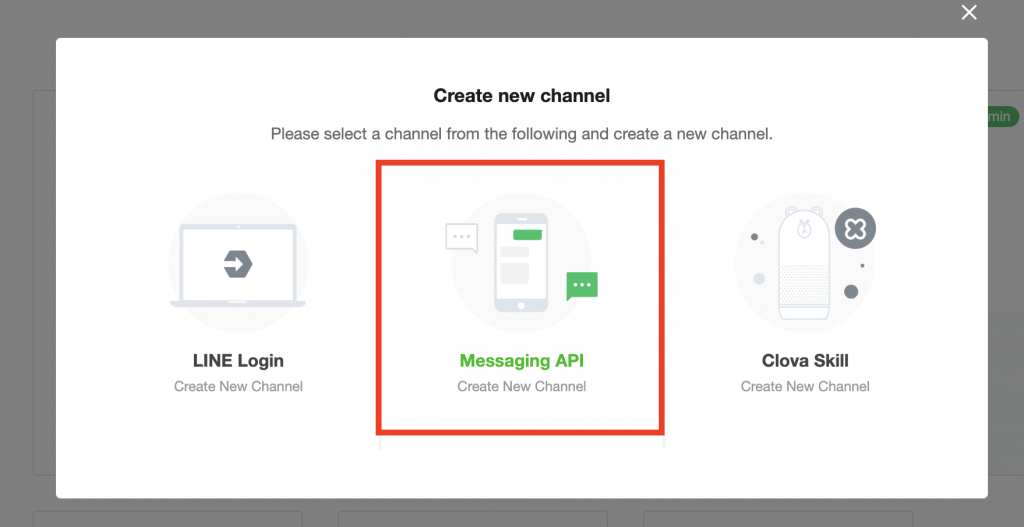Click the Create new channel heading
1024x527 pixels.
[522, 96]
